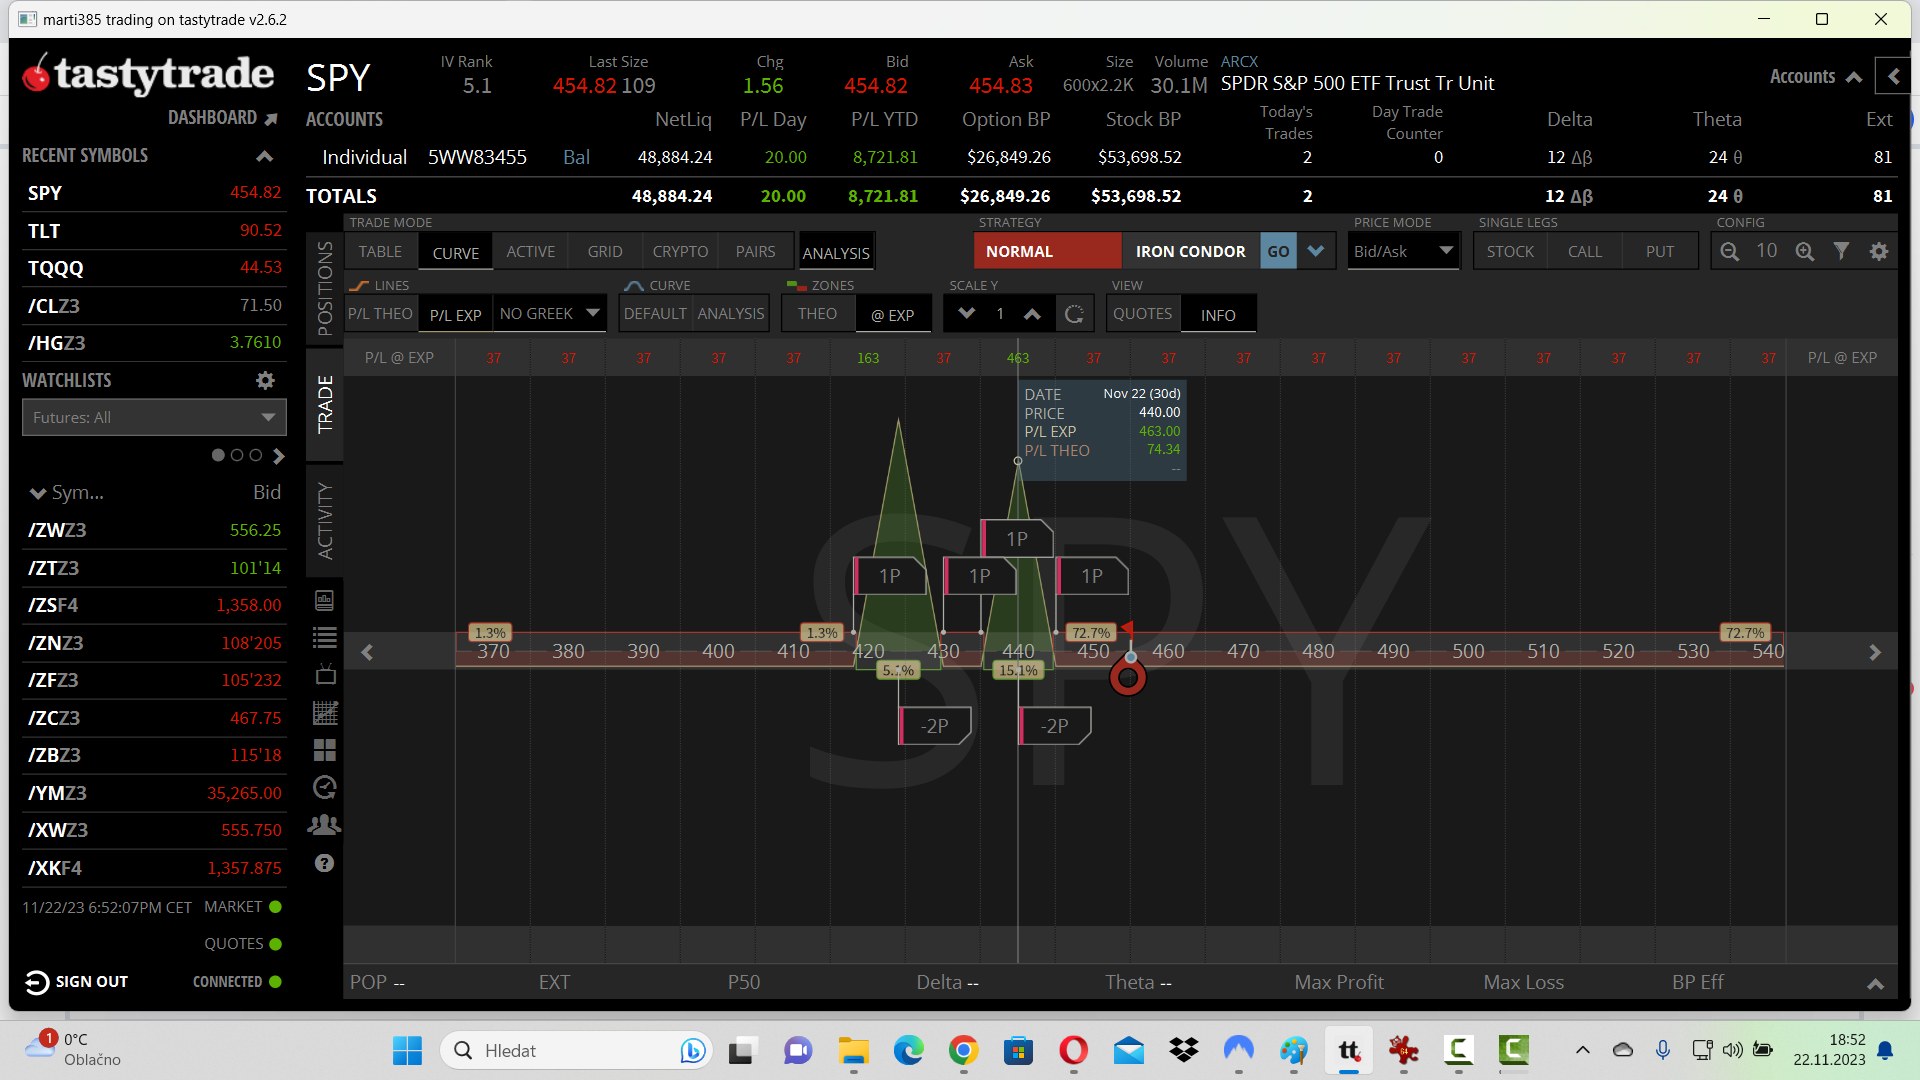Open the list view icon in the sidebar
The image size is (1920, 1080).
click(x=324, y=638)
